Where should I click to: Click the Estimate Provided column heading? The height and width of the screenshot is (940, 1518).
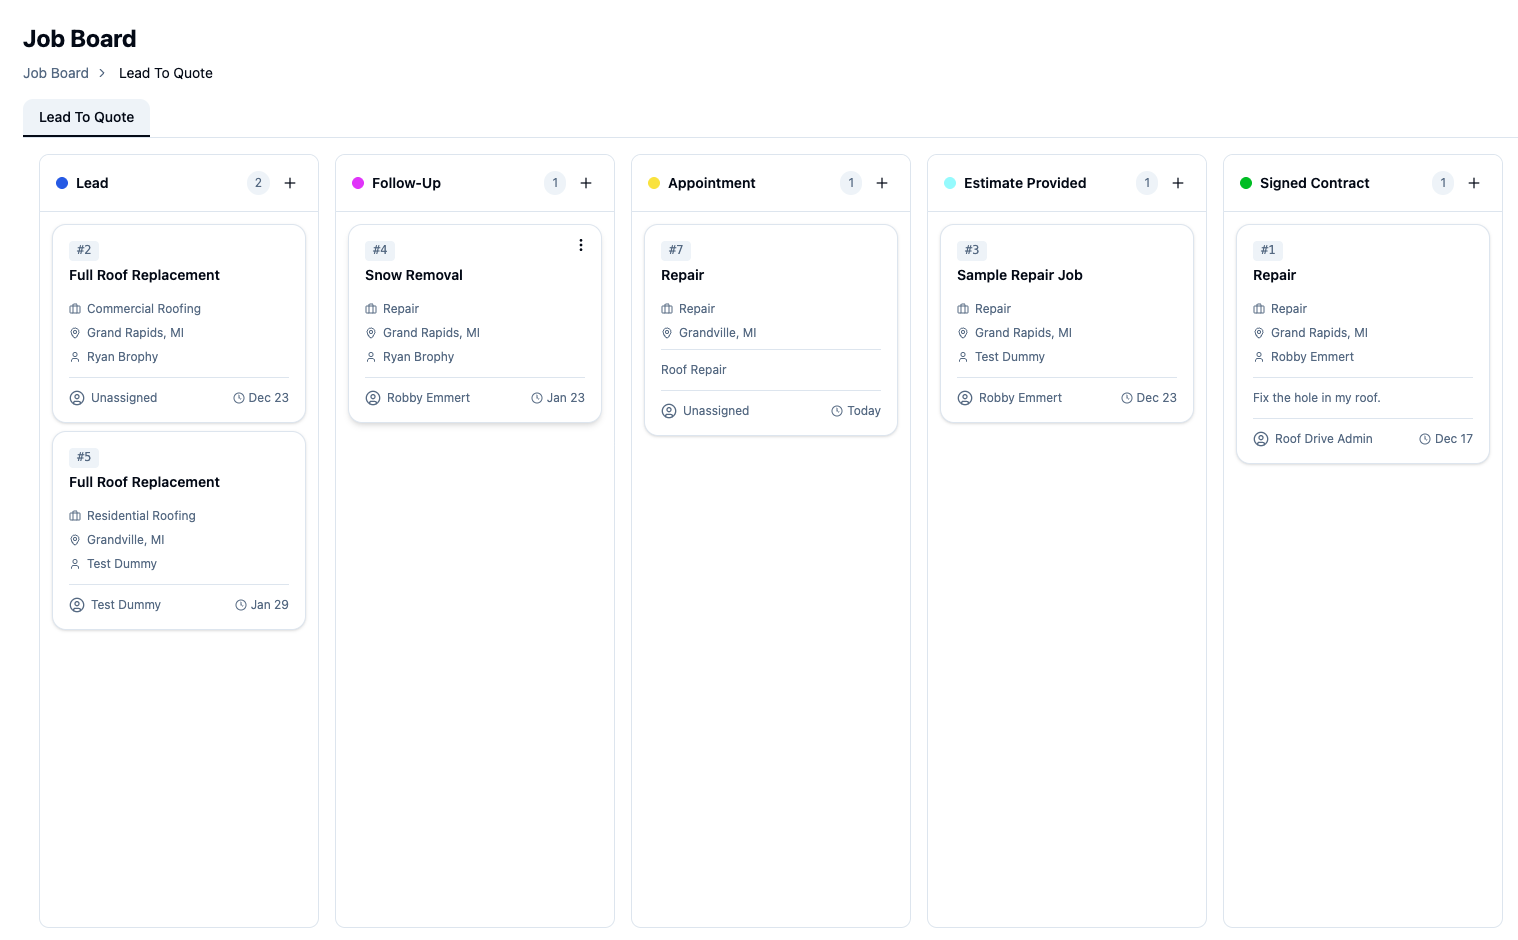[x=1025, y=183]
